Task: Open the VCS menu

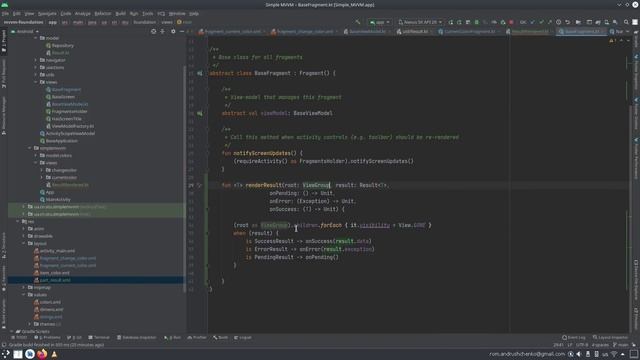Action: pyautogui.click(x=161, y=13)
